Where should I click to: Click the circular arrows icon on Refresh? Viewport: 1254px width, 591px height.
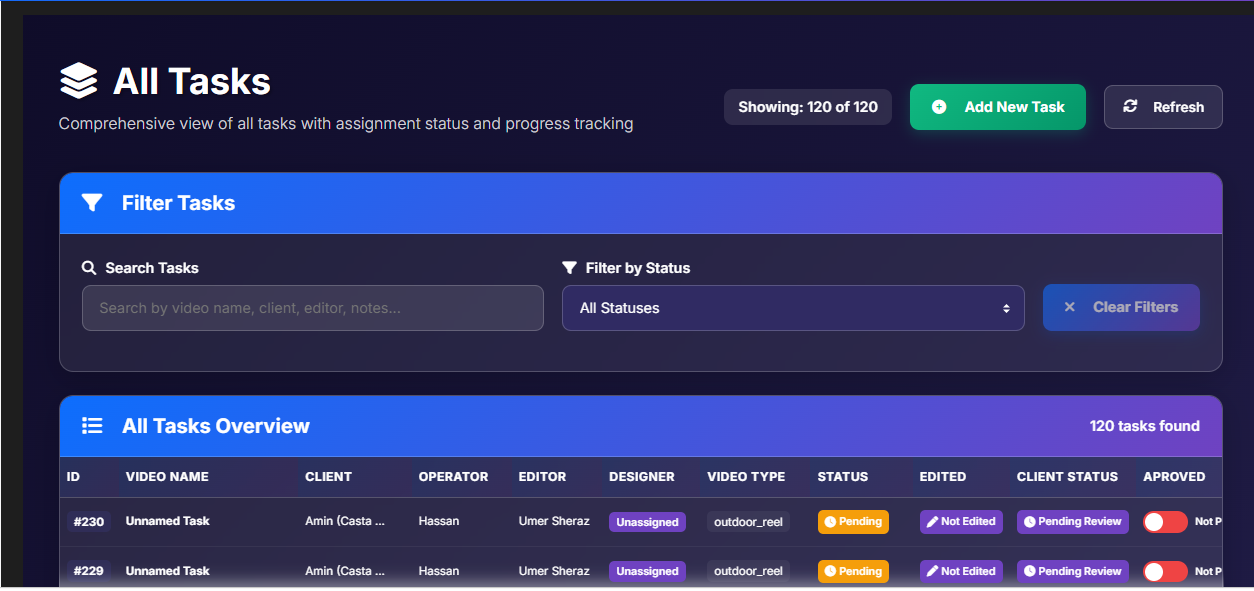tap(1131, 107)
